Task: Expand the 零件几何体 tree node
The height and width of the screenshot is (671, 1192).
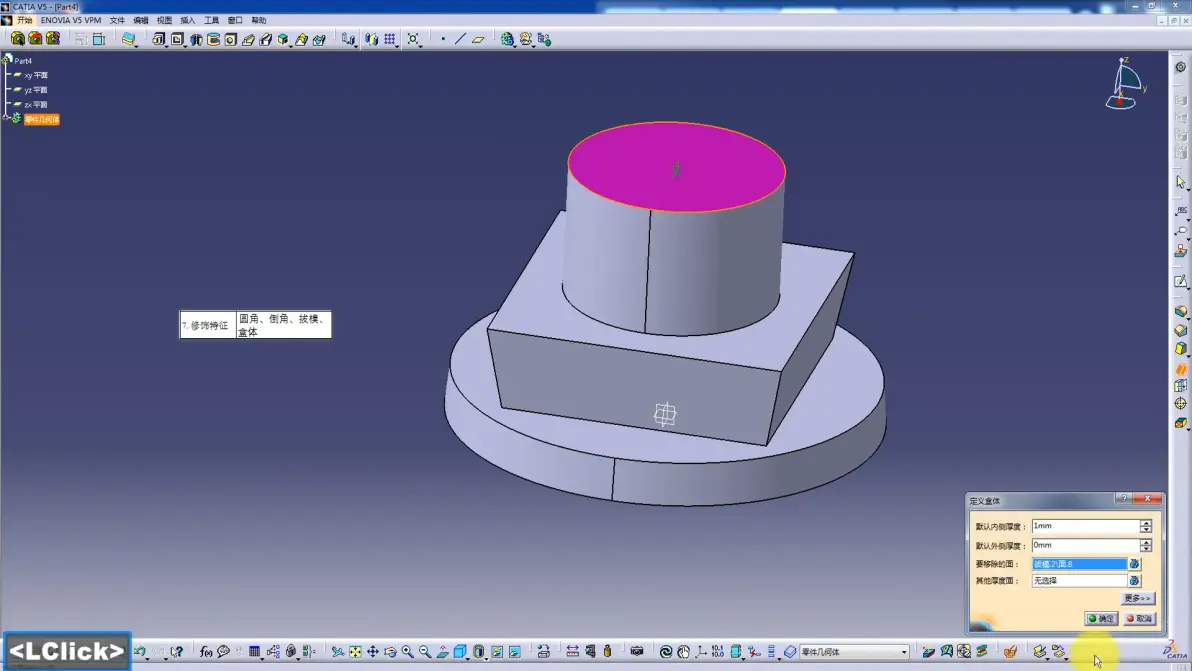Action: pyautogui.click(x=5, y=118)
